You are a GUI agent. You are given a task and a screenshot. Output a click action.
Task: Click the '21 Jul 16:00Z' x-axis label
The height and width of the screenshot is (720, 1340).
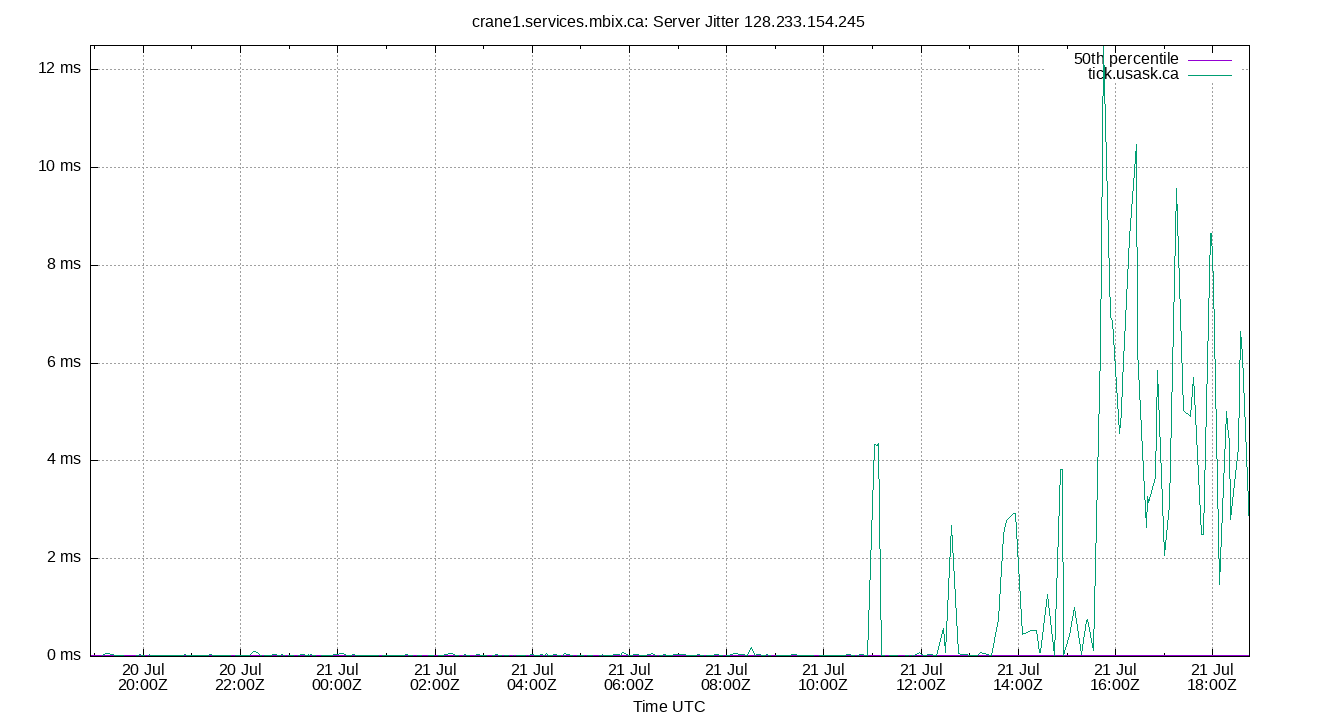[x=1115, y=677]
